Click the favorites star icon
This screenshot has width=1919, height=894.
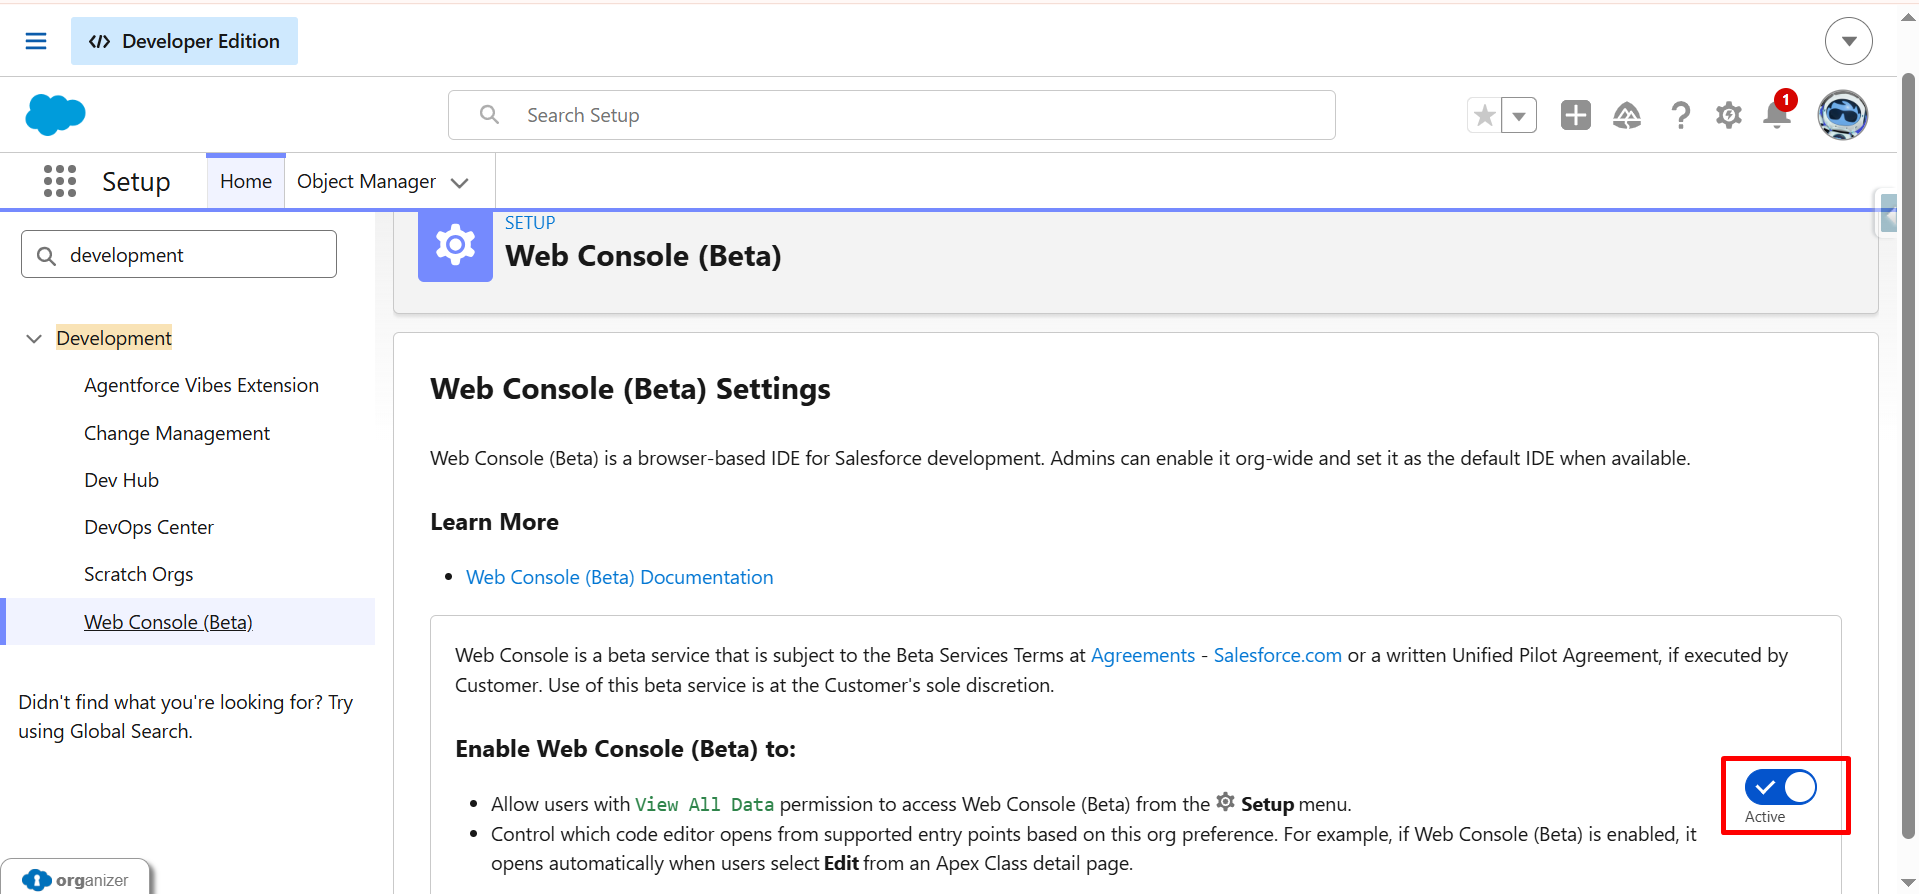(x=1484, y=115)
